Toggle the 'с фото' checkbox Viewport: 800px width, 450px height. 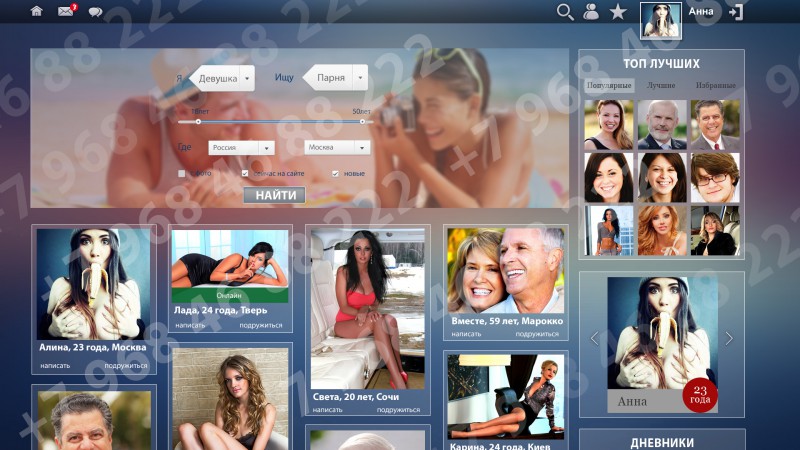point(182,173)
